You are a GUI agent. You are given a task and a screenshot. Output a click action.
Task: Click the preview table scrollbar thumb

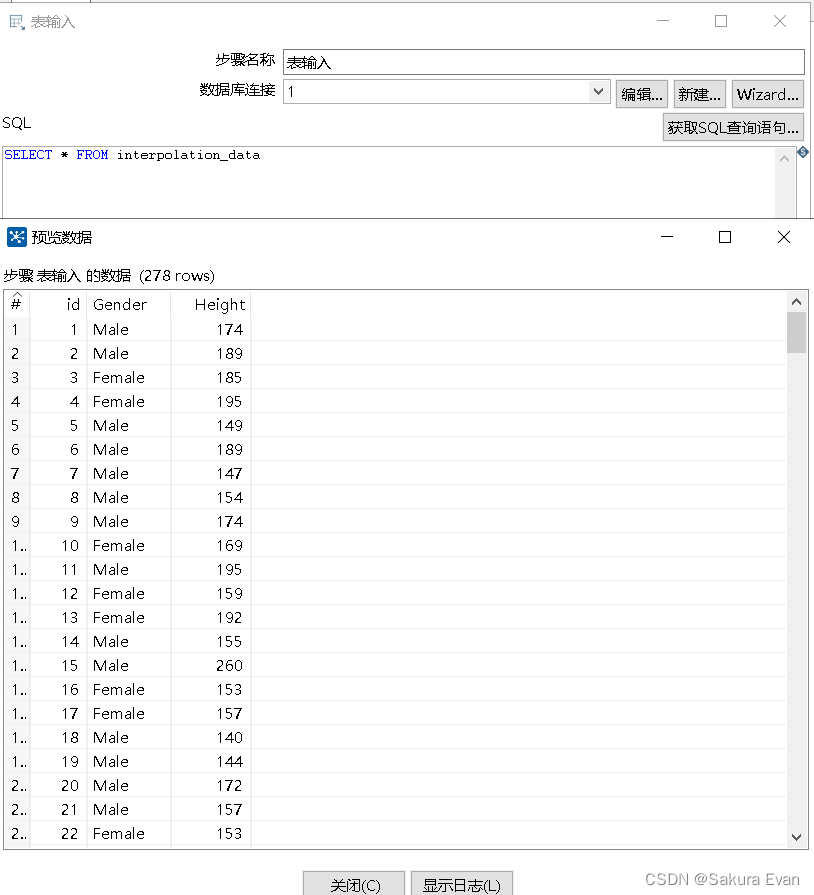(x=796, y=333)
